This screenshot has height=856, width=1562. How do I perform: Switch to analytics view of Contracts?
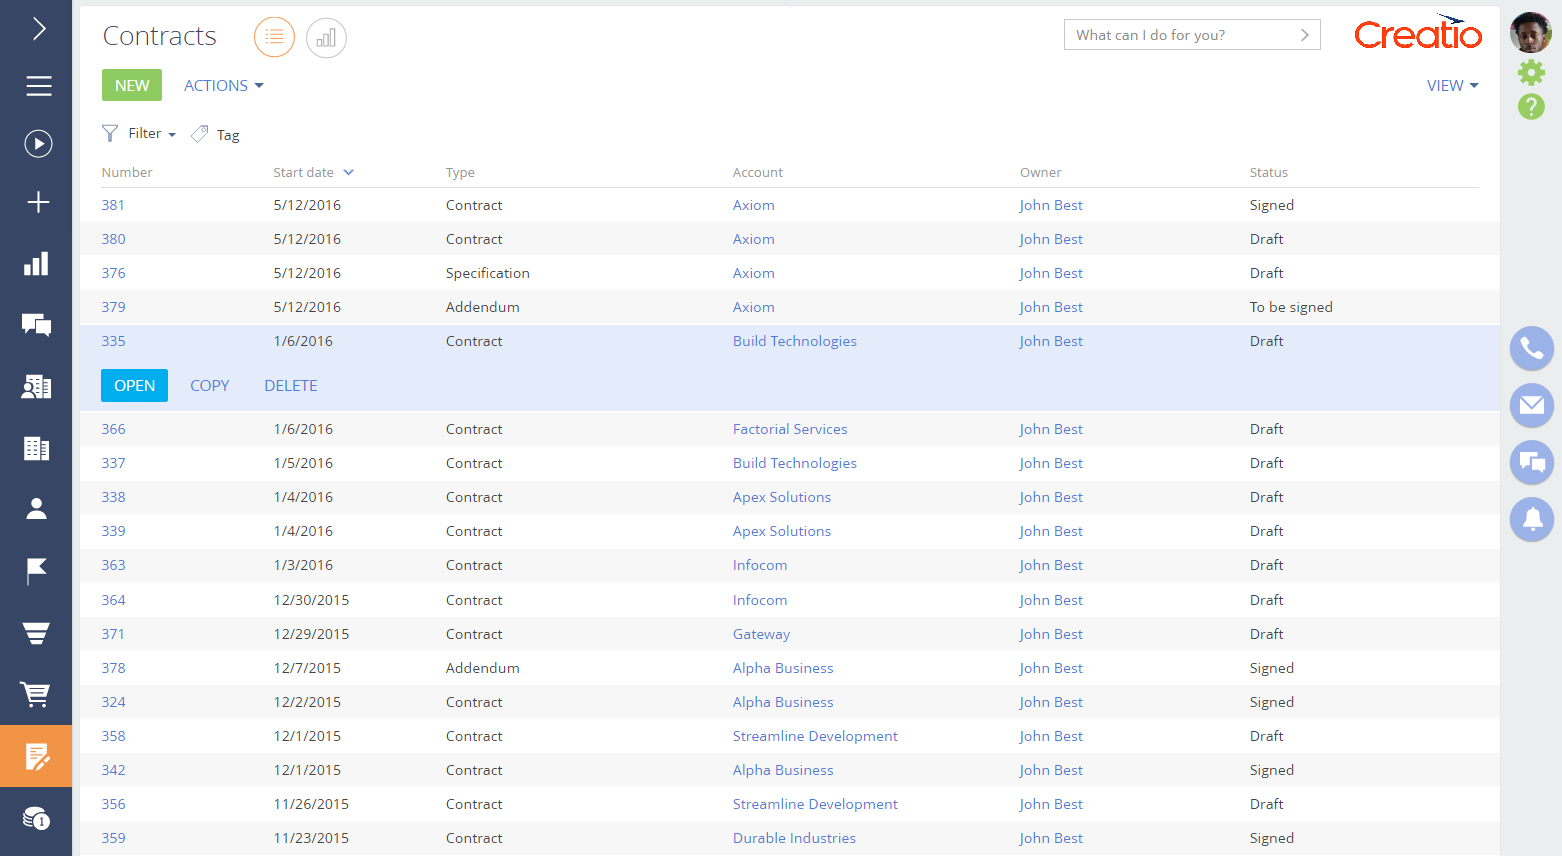point(326,37)
